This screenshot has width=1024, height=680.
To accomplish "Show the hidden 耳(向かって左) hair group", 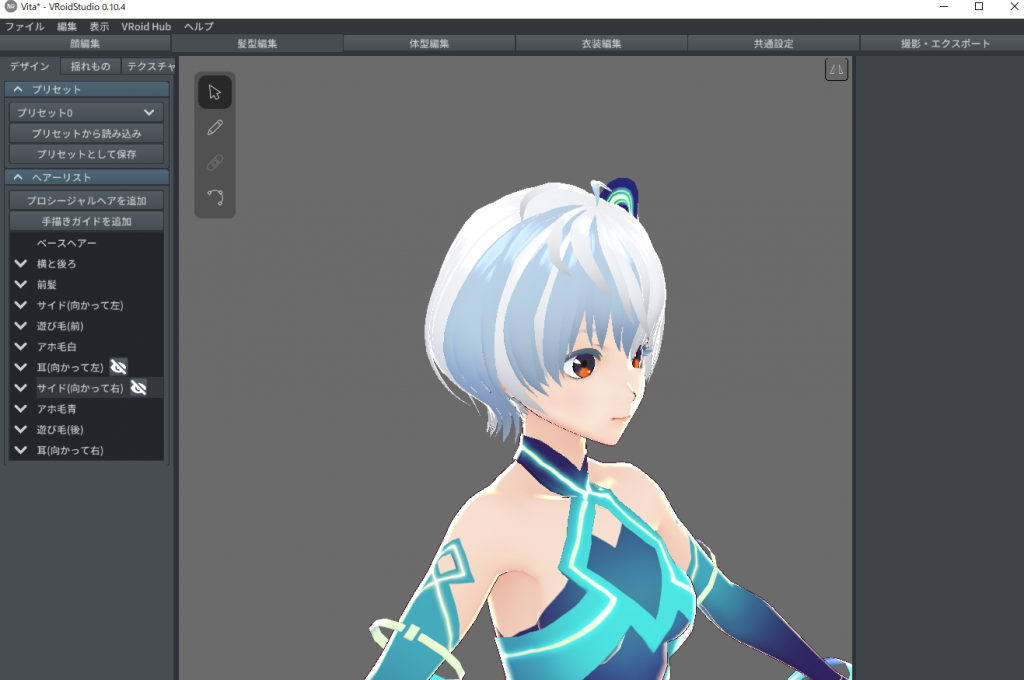I will 118,367.
